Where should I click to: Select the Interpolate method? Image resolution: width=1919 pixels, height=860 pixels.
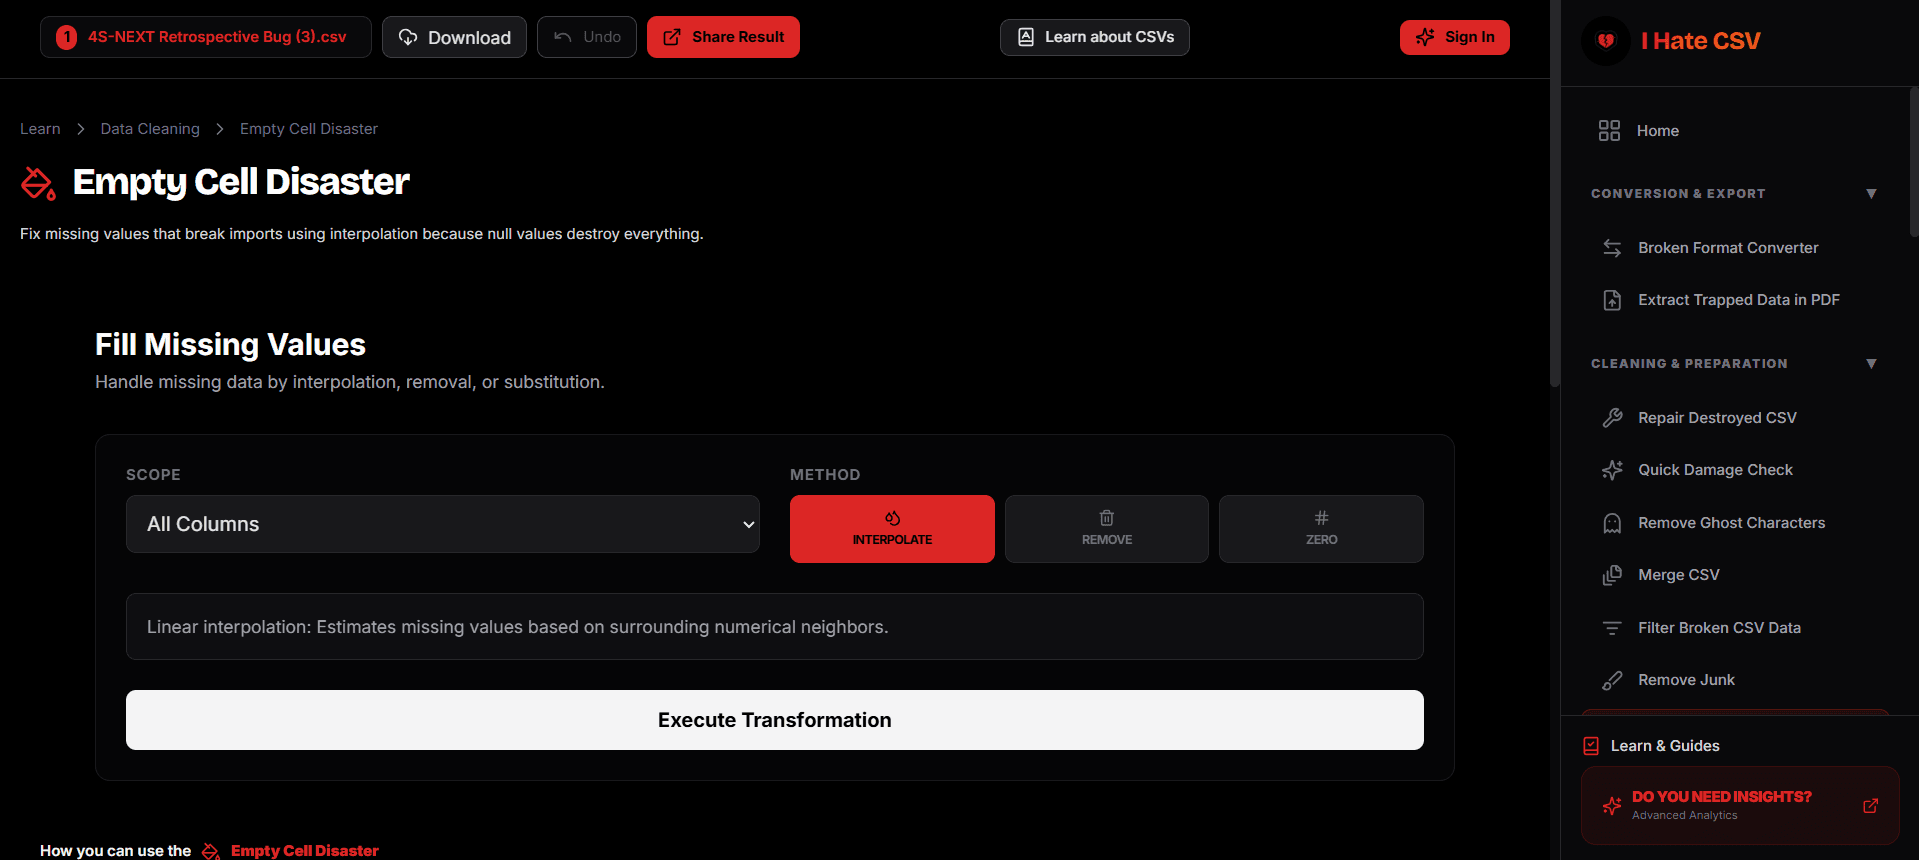(892, 529)
